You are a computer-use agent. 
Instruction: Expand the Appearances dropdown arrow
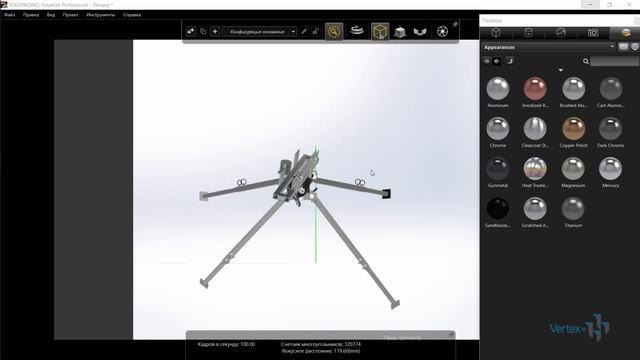click(x=612, y=47)
